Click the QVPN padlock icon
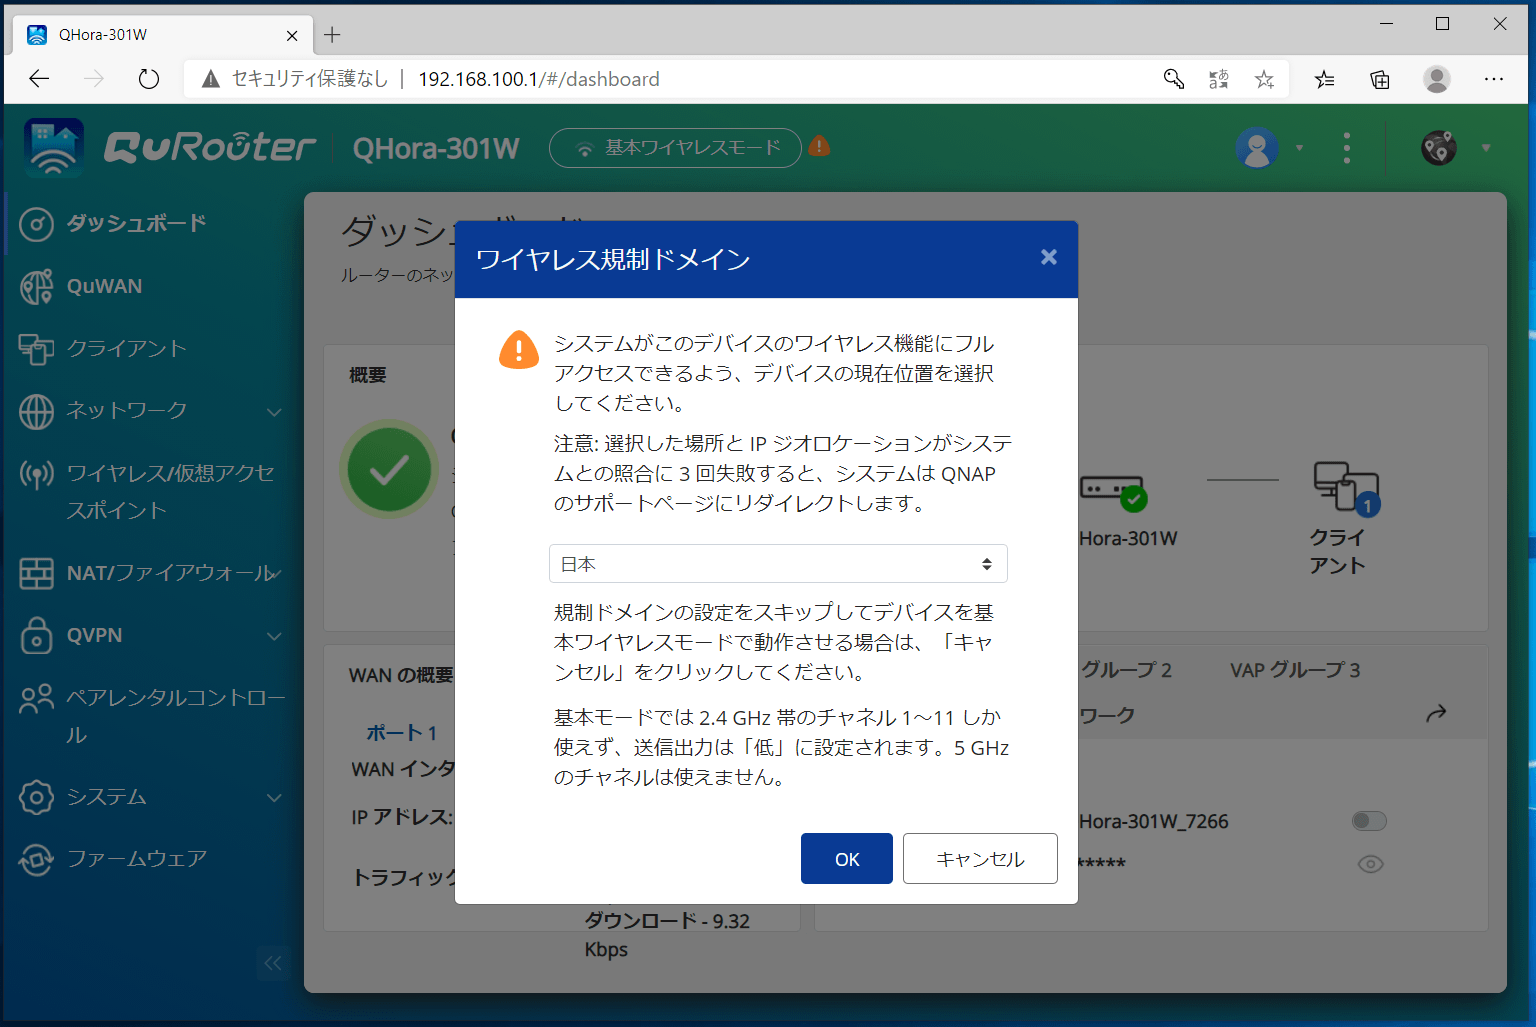 click(36, 636)
